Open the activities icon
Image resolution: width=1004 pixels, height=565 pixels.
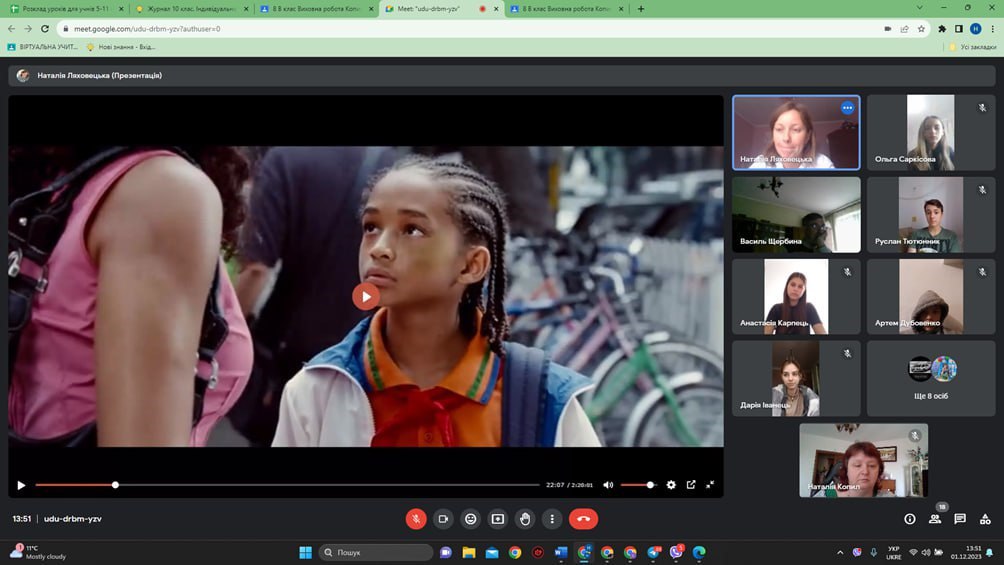985,519
